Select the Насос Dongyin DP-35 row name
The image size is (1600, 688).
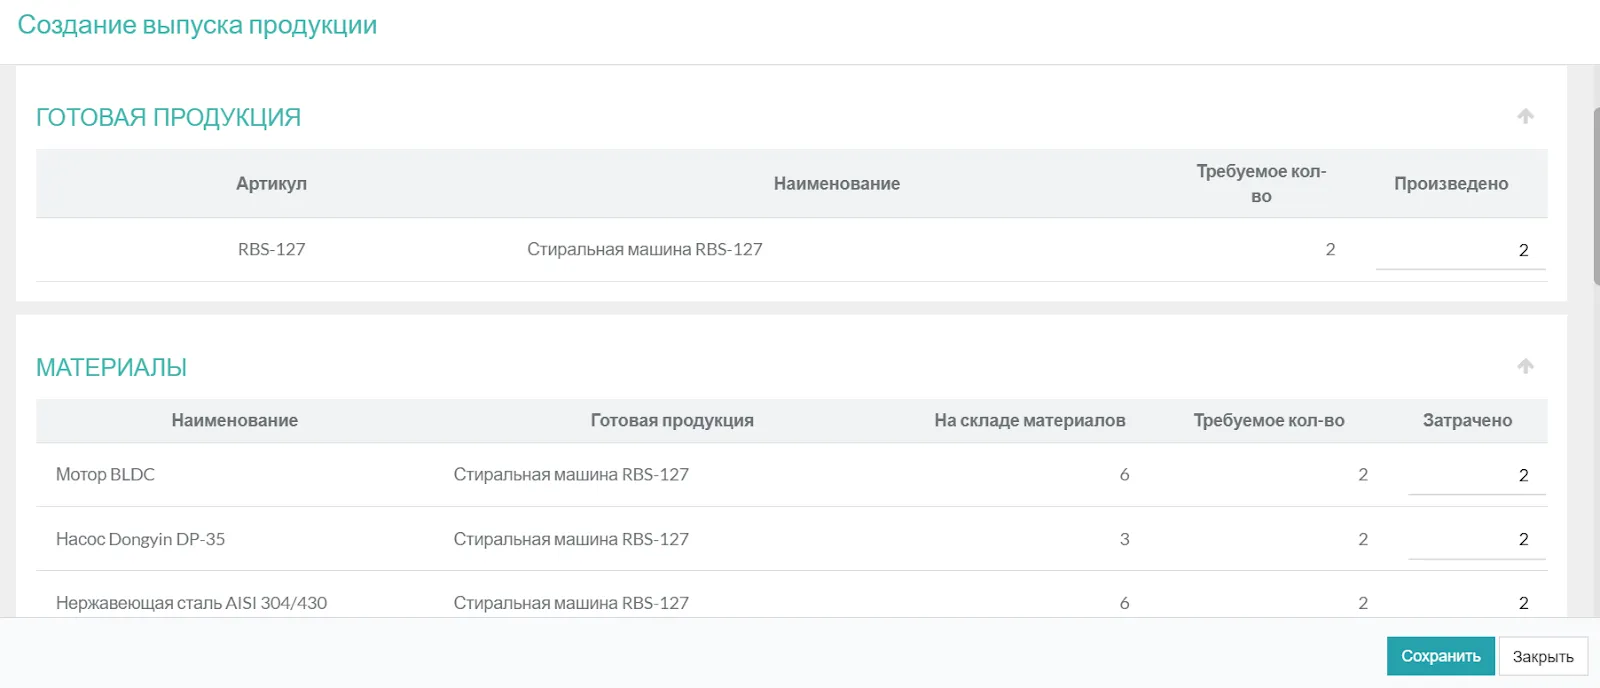pyautogui.click(x=140, y=539)
